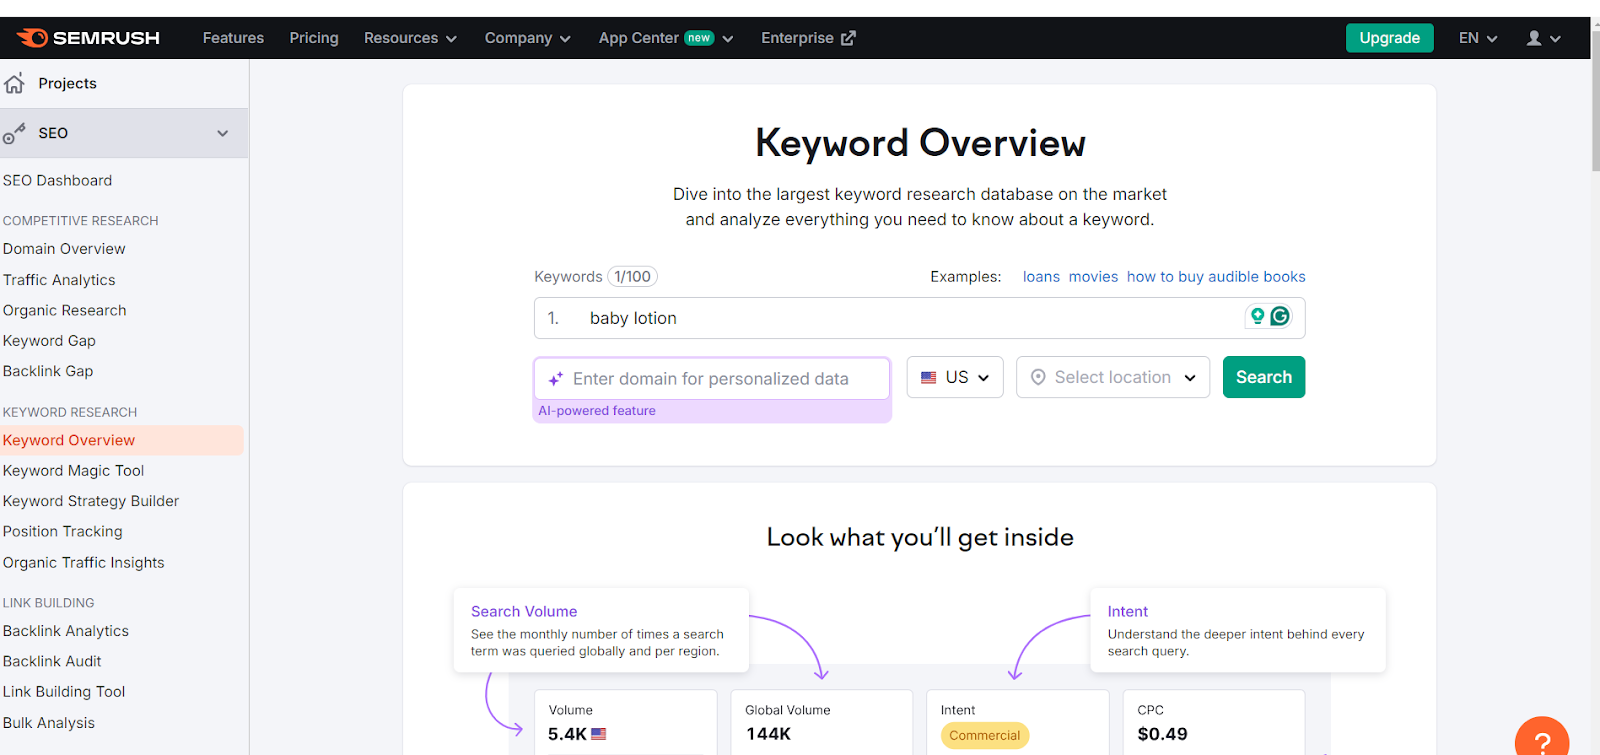Open Backlink Audit in sidebar
This screenshot has width=1600, height=755.
point(52,661)
